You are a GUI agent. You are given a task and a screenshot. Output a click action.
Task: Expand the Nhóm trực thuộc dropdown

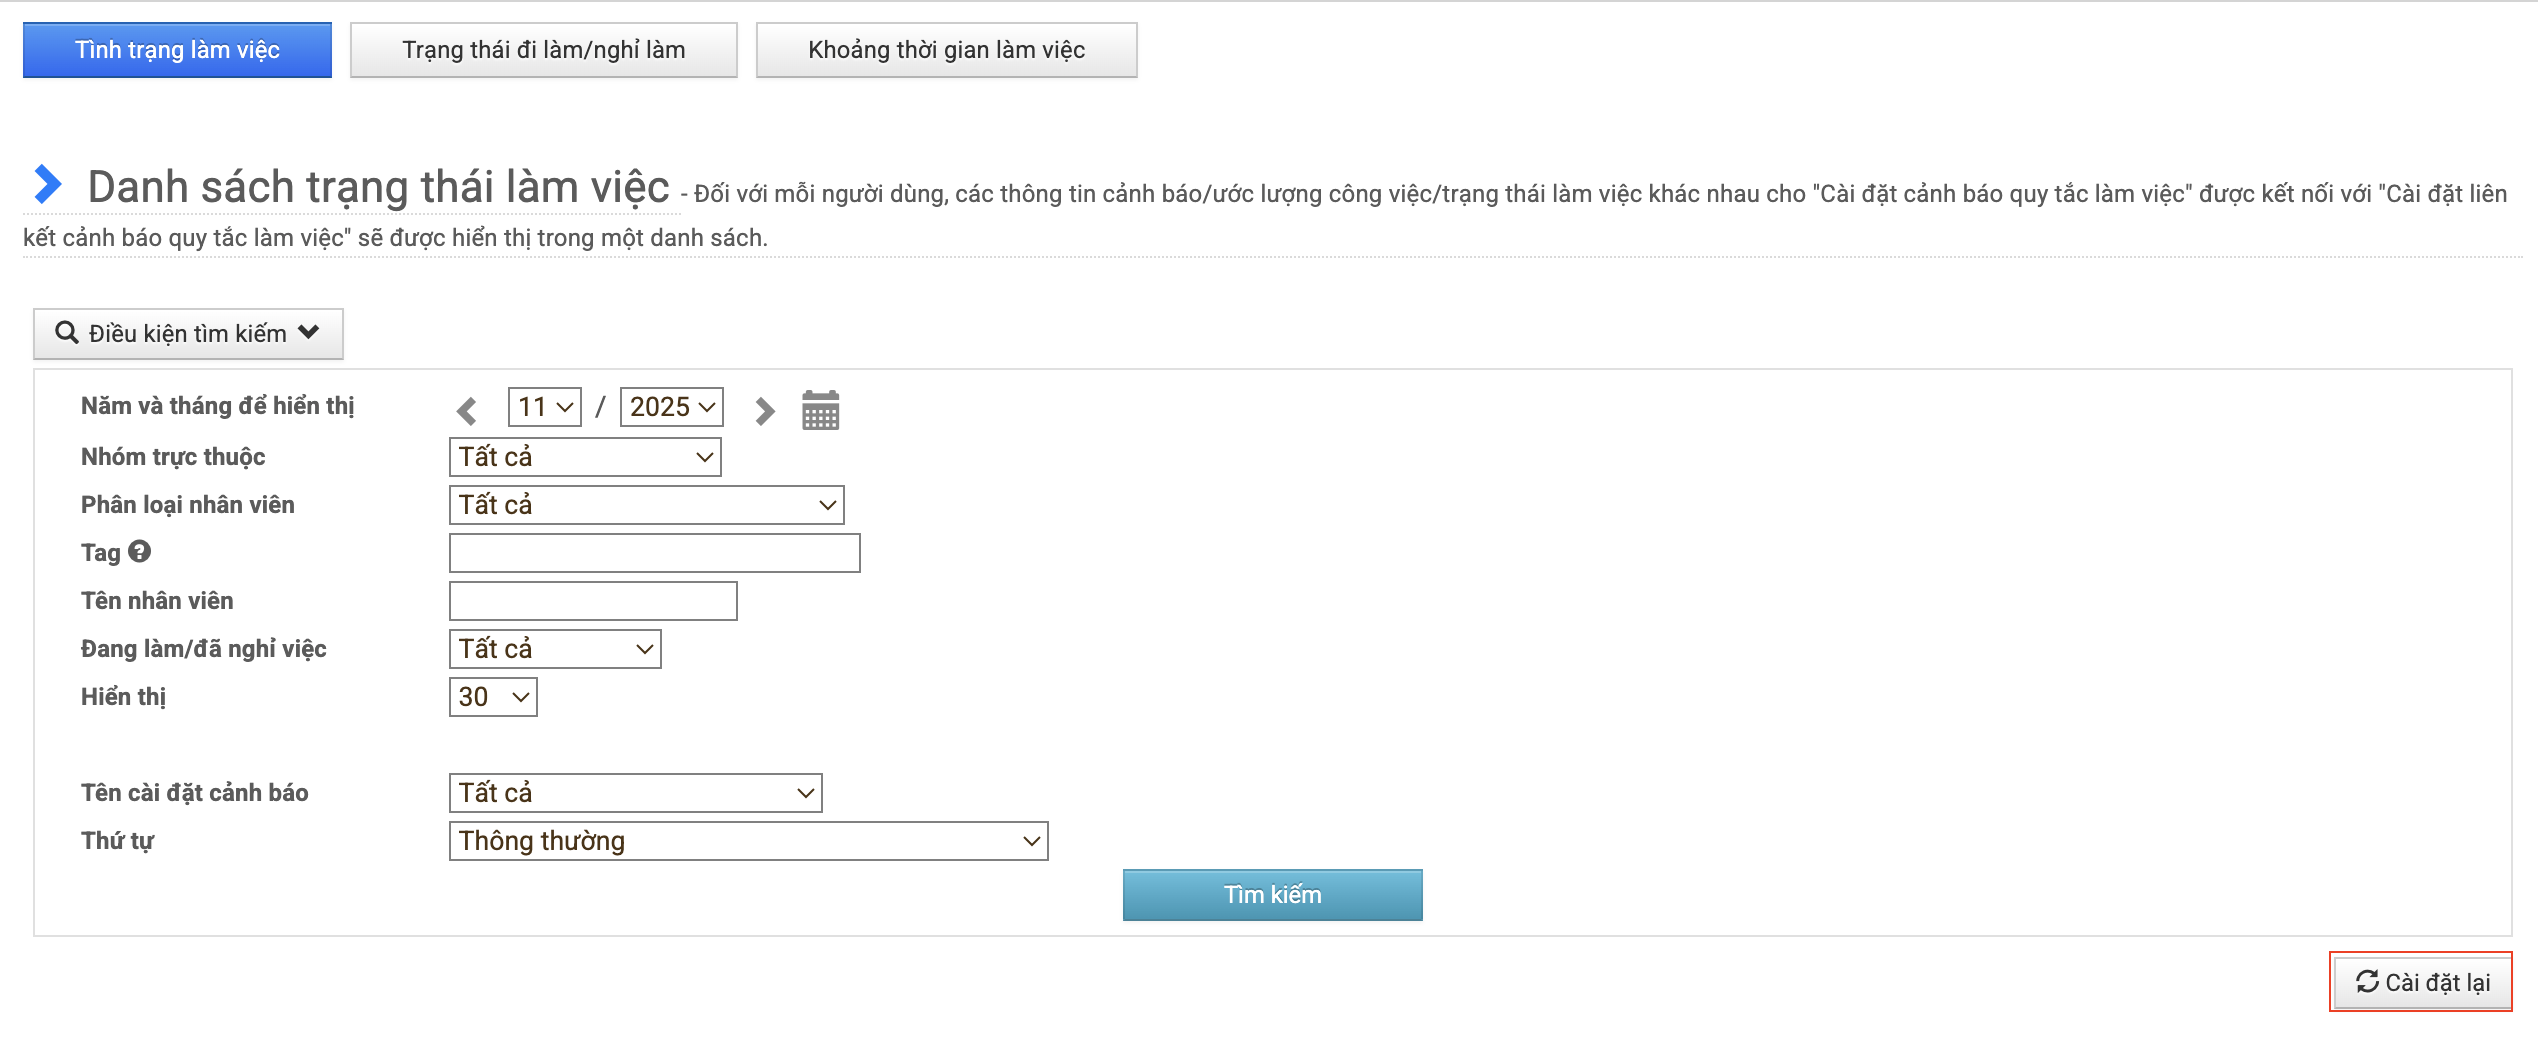584,457
